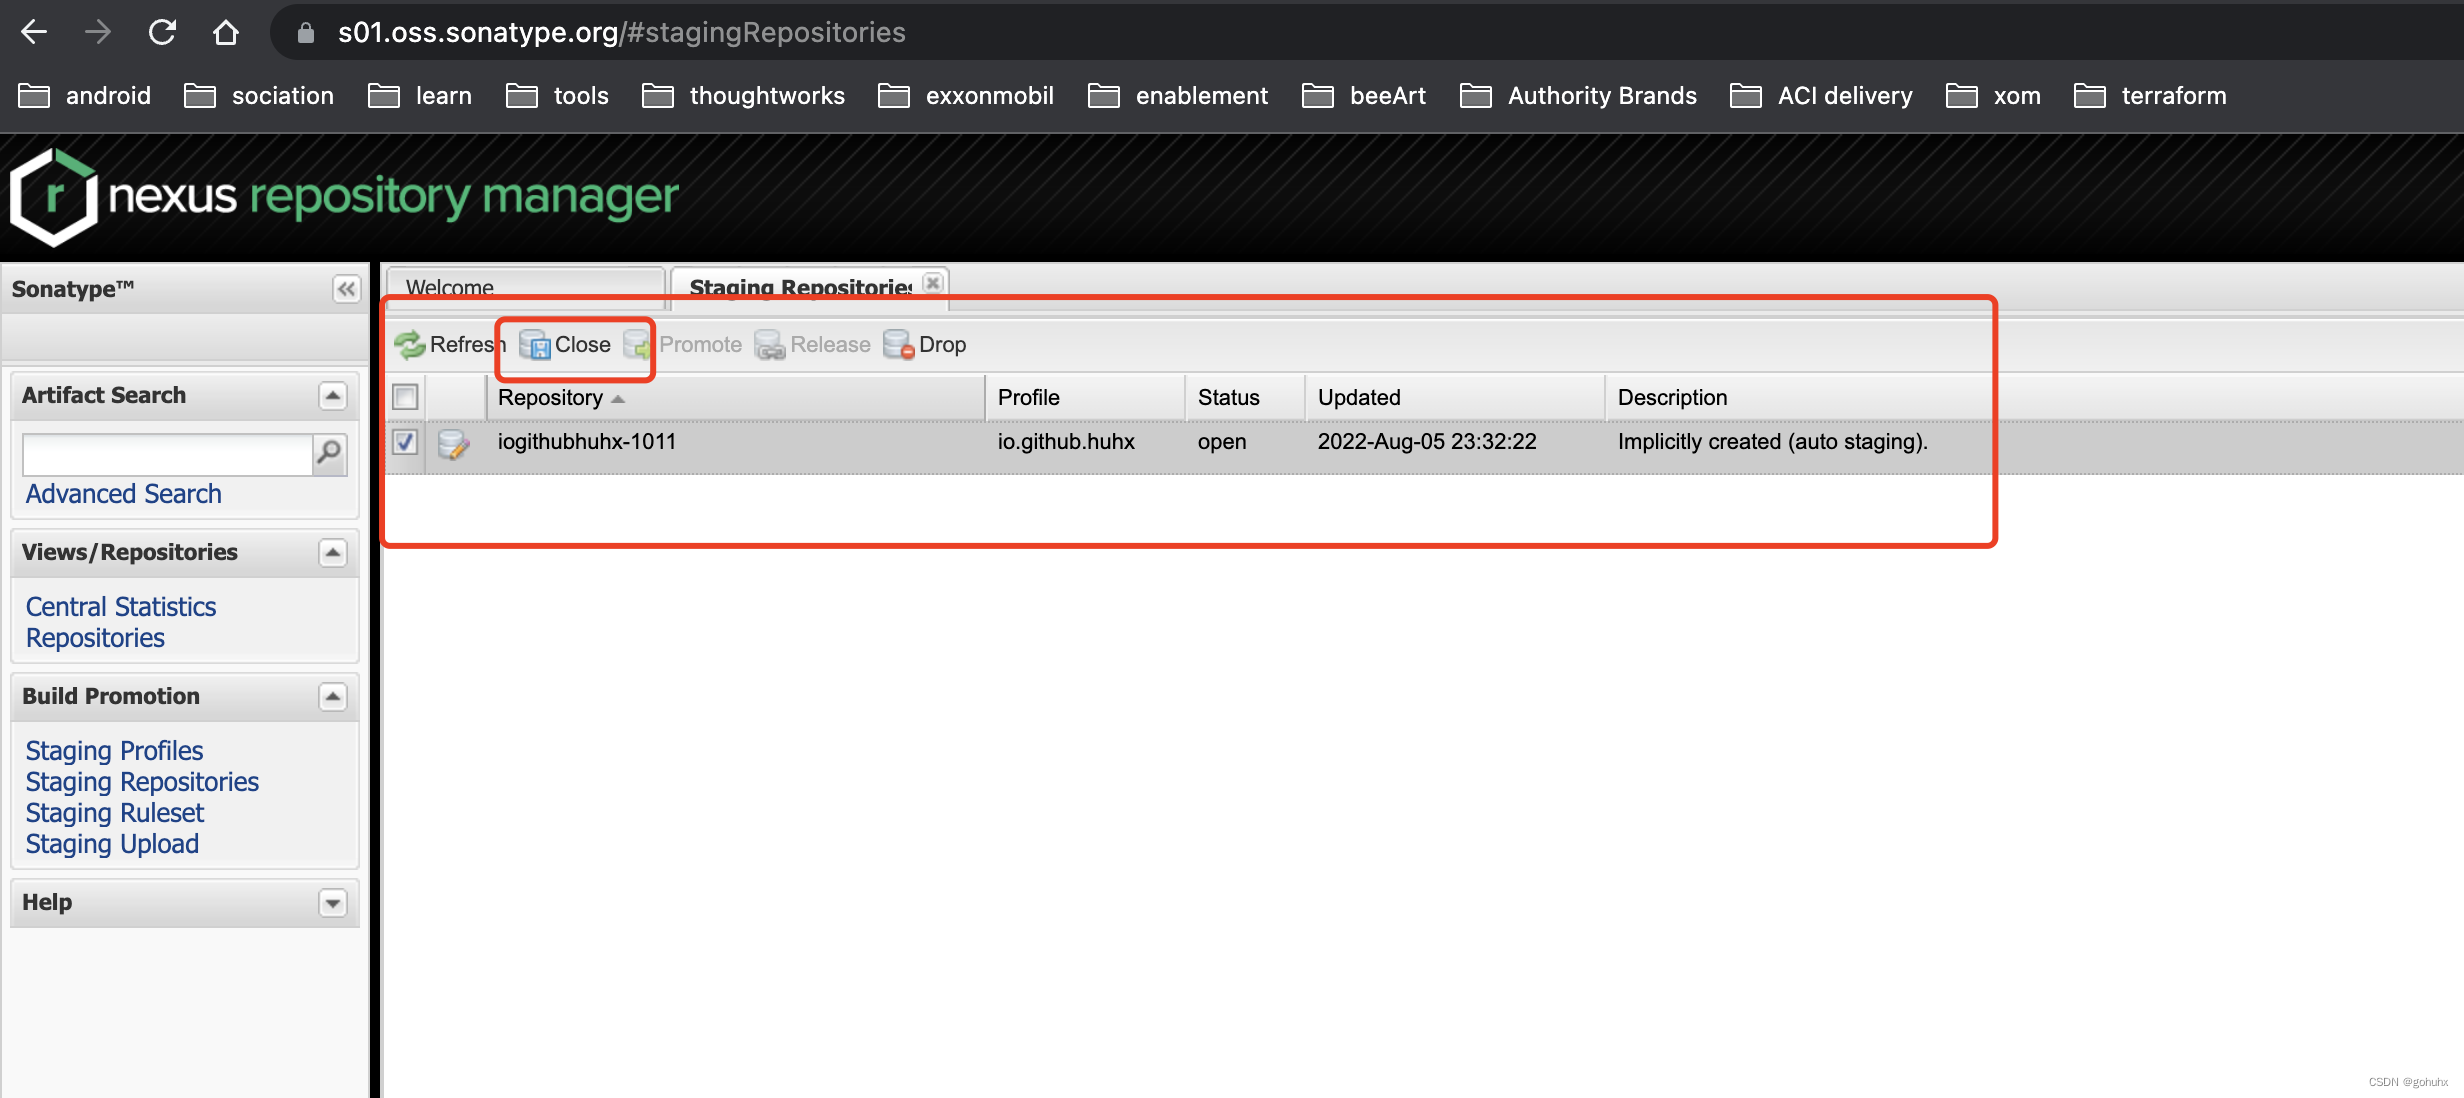Select the Staging Repositories tab
This screenshot has height=1098, width=2464.
tap(800, 288)
